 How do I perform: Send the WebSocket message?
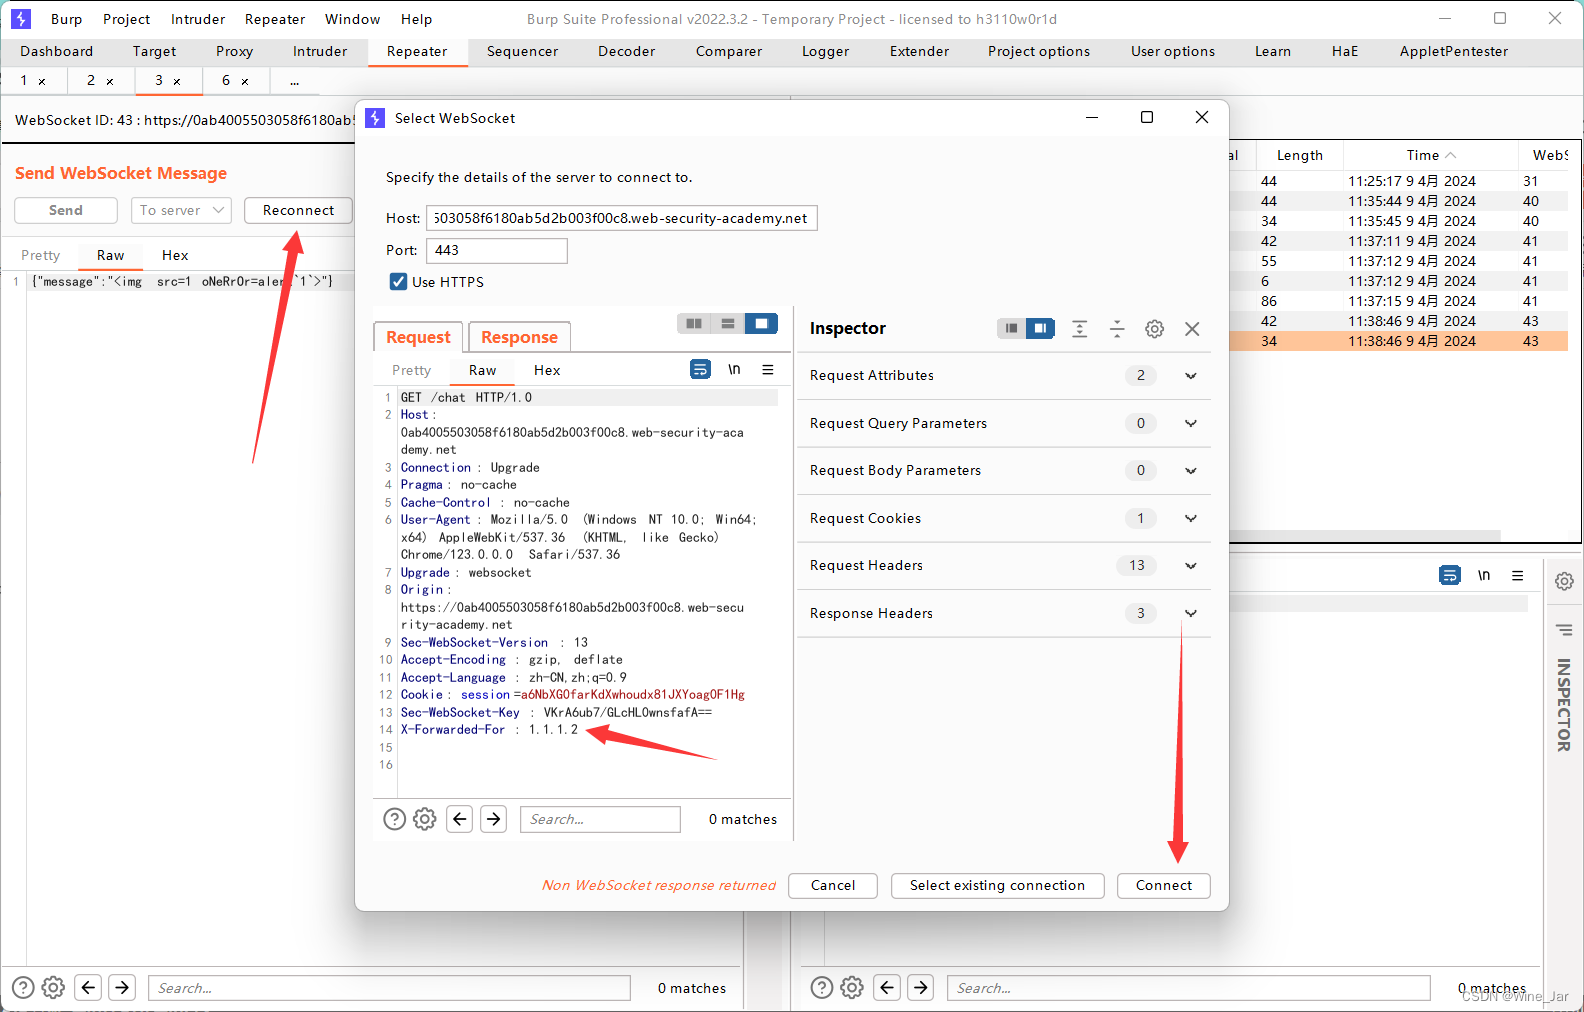66,210
